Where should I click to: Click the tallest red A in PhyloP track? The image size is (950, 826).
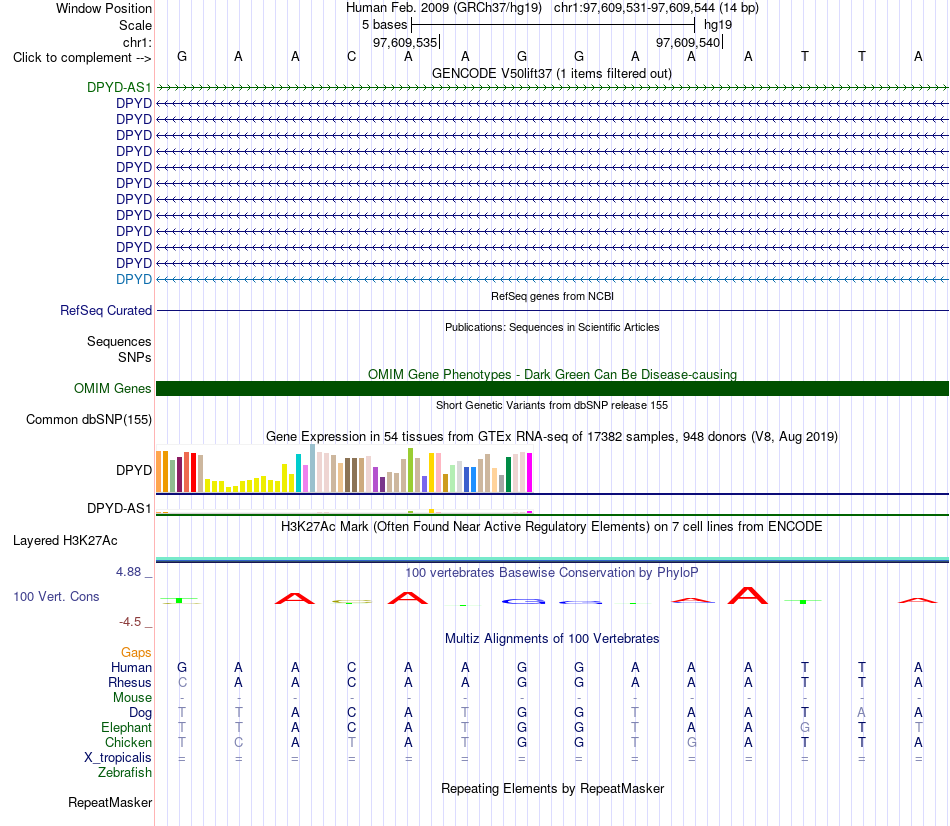[748, 595]
